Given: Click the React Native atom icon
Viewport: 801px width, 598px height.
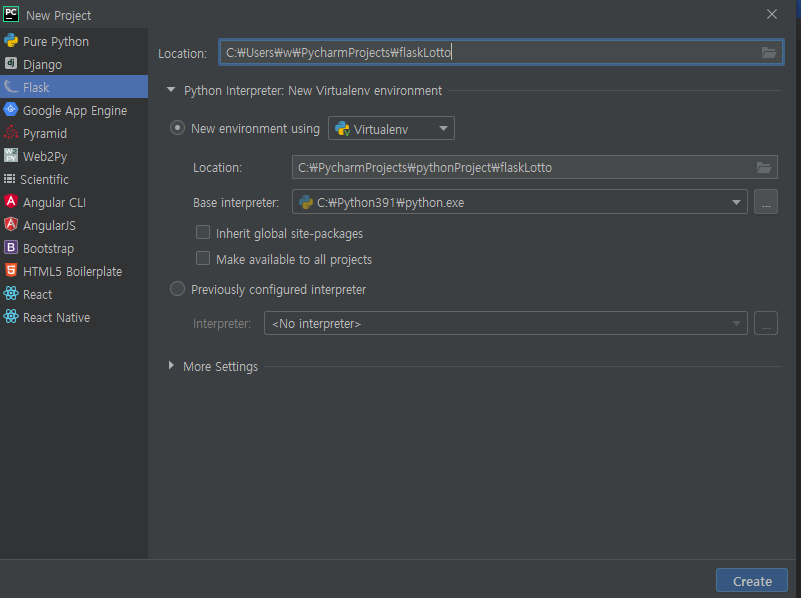Looking at the screenshot, I should (x=11, y=317).
